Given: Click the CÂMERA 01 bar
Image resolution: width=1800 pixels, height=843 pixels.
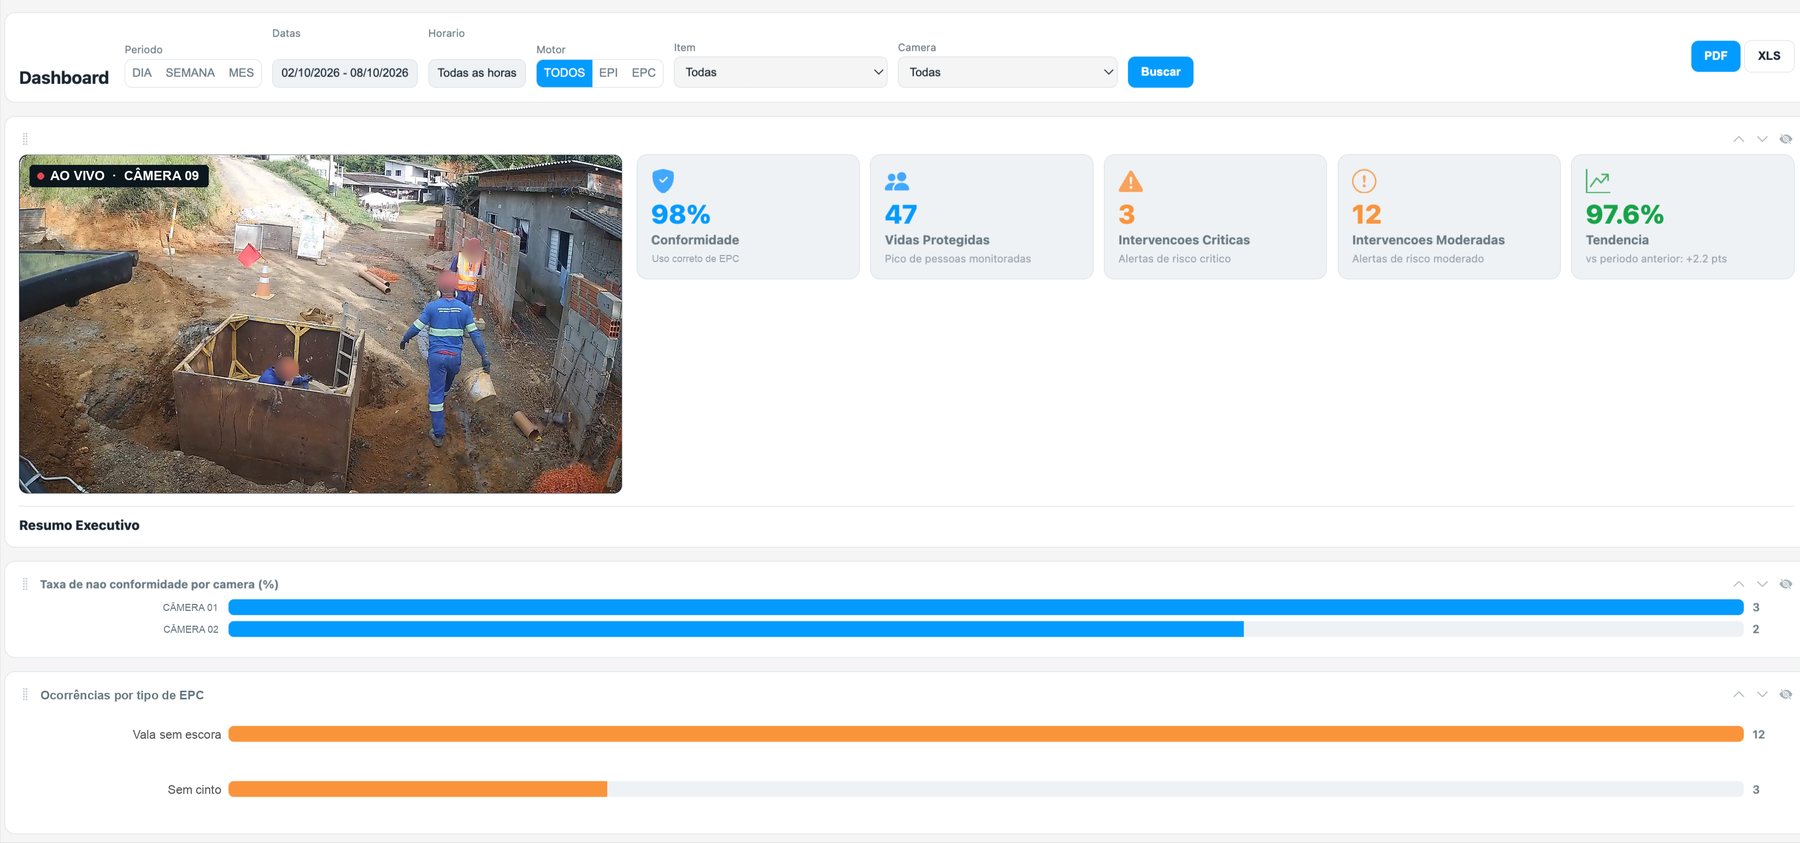Looking at the screenshot, I should (x=985, y=607).
